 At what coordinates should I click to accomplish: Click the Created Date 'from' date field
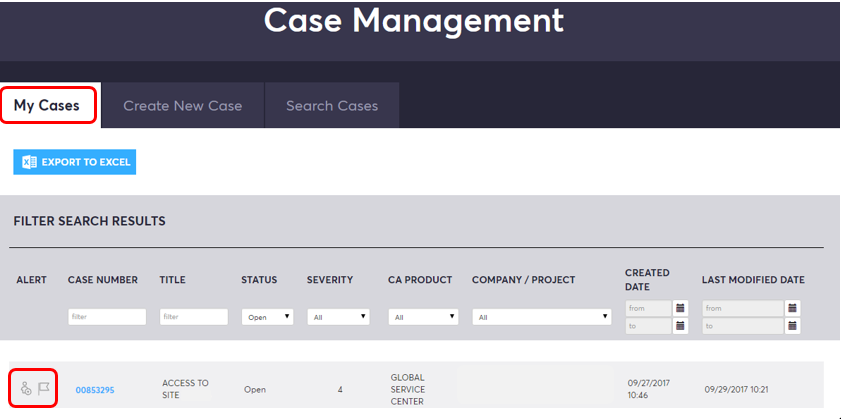[648, 308]
